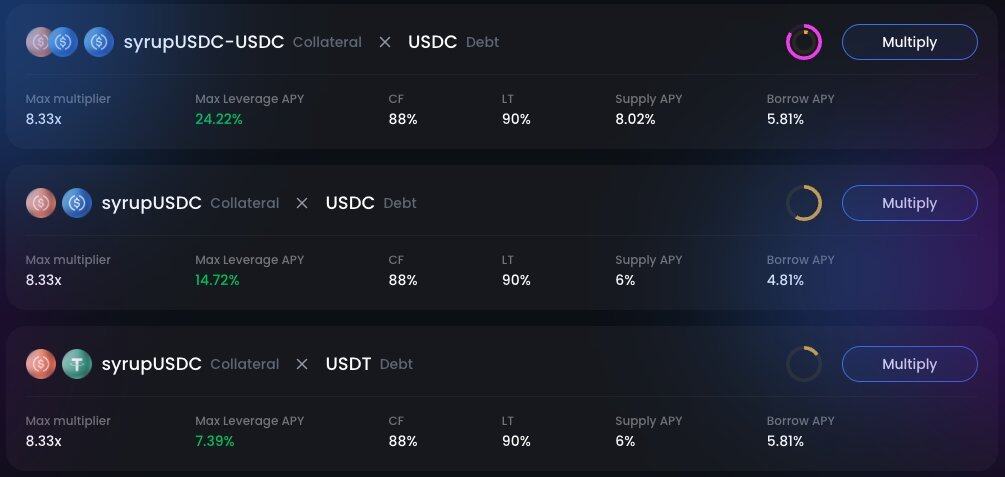Click the USDC coin icon in second row
The image size is (1005, 477).
pos(77,203)
